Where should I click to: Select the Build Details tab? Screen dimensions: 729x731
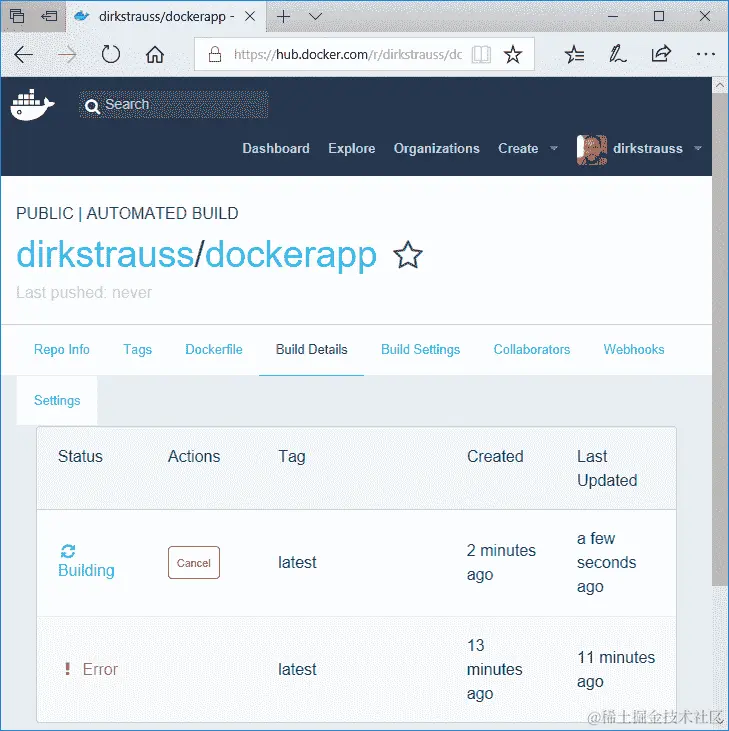pos(311,349)
